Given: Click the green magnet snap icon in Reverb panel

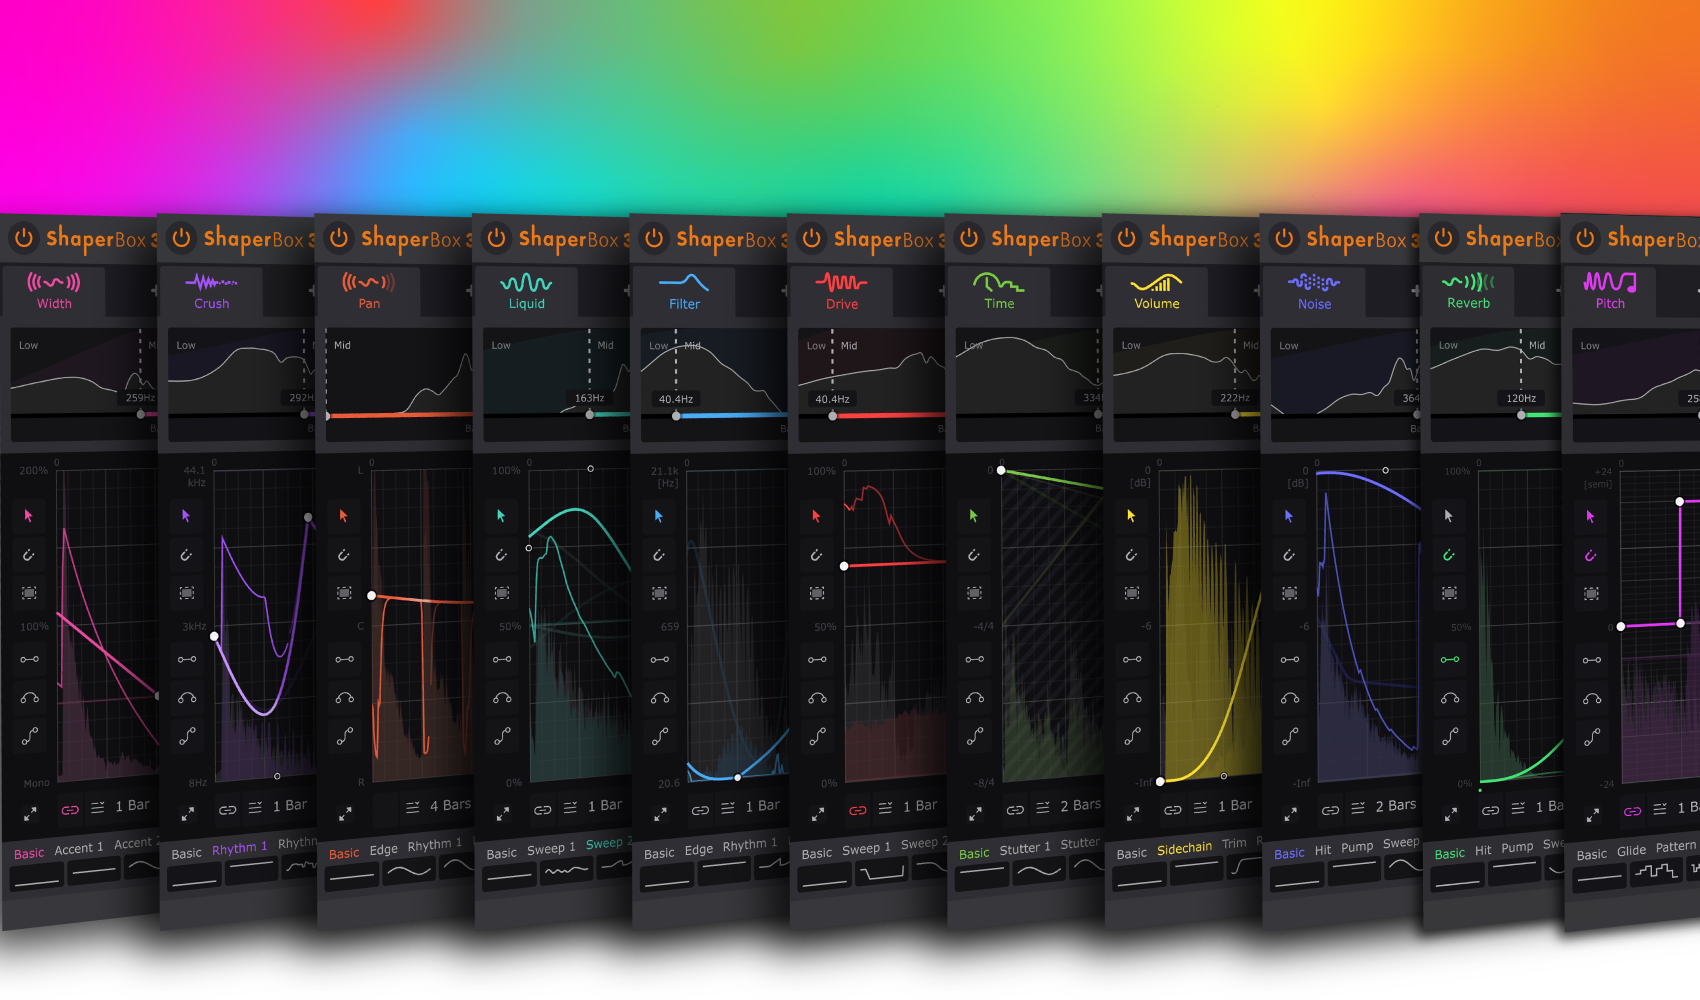Looking at the screenshot, I should pyautogui.click(x=1449, y=555).
